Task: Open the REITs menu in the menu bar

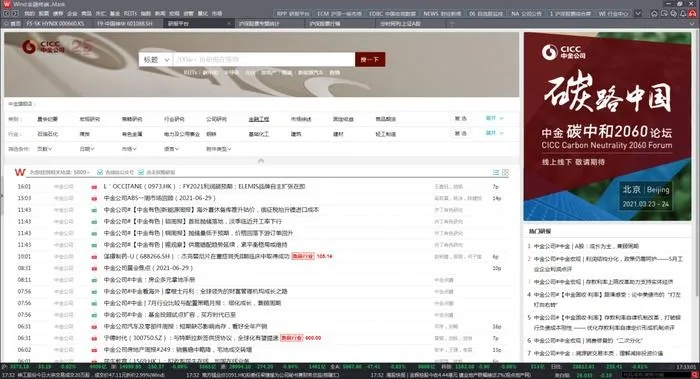Action: (x=130, y=14)
